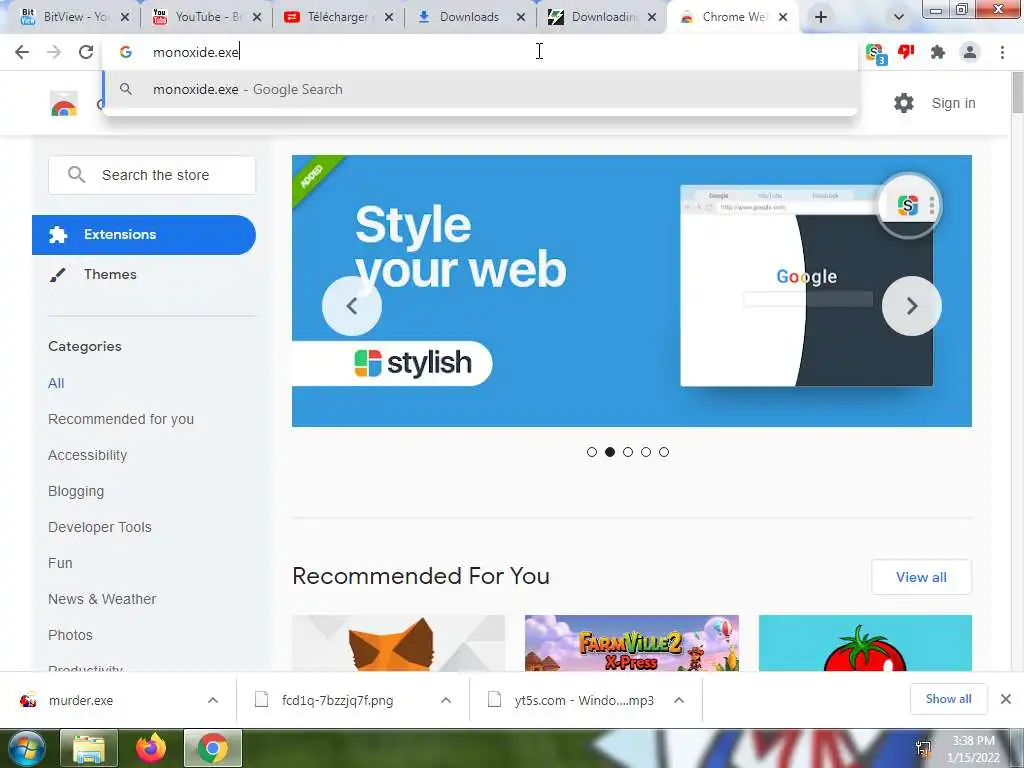Close the Télécharger tab

[x=389, y=17]
